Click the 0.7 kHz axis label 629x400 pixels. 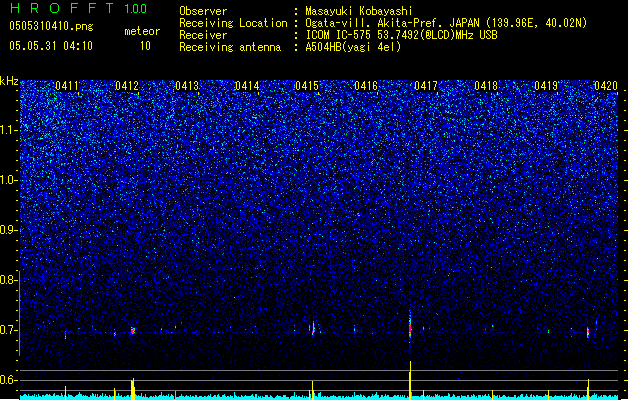click(8, 330)
